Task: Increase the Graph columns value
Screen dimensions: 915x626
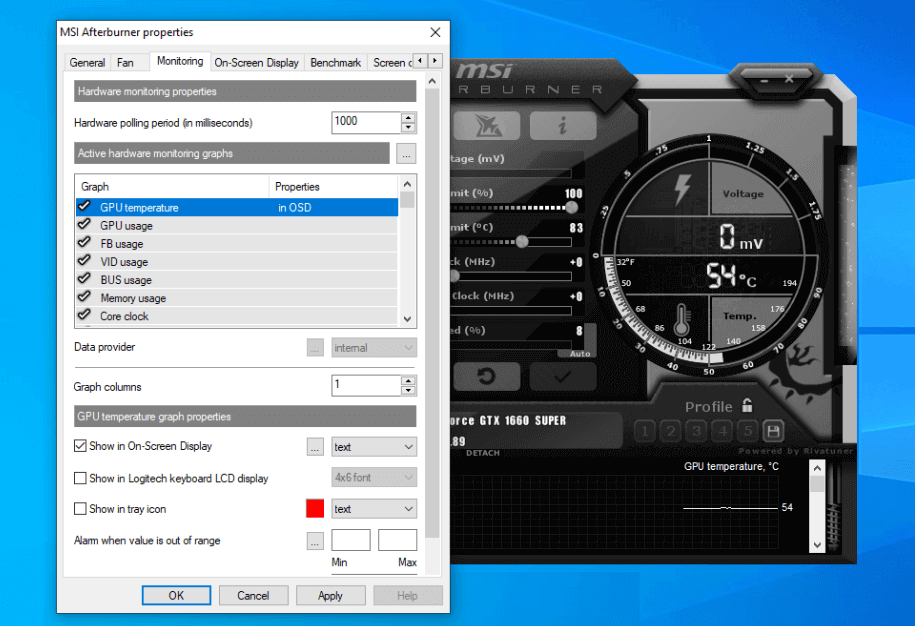Action: (x=408, y=380)
